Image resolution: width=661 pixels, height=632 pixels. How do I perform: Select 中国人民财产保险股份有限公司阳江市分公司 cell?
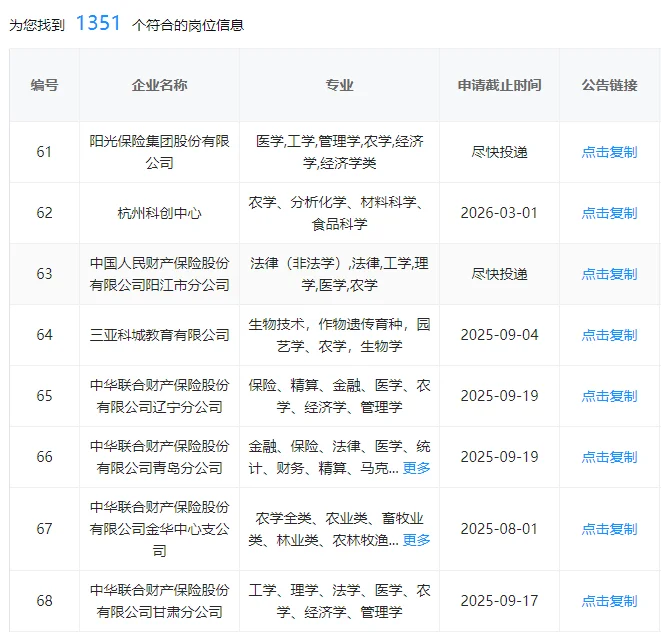(159, 274)
